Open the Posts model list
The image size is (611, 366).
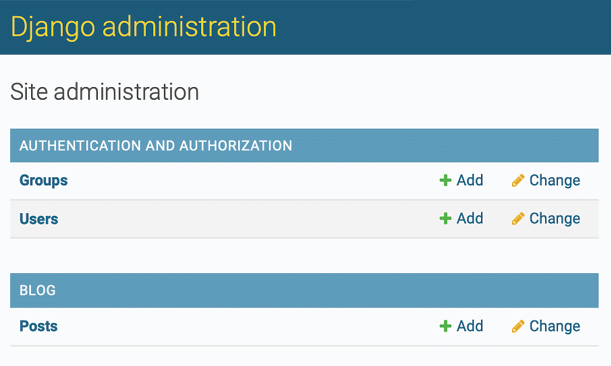38,326
